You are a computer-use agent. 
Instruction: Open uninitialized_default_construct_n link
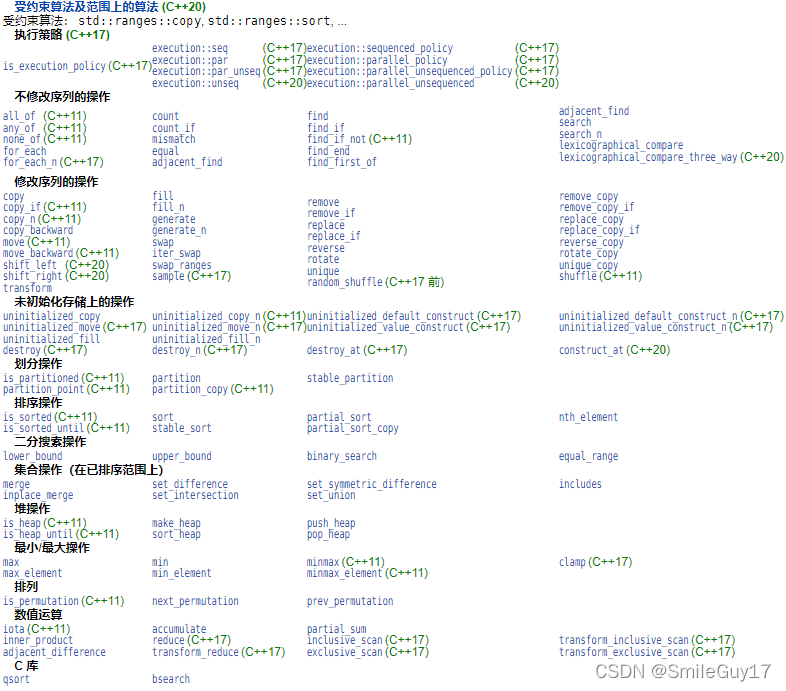[x=648, y=316]
